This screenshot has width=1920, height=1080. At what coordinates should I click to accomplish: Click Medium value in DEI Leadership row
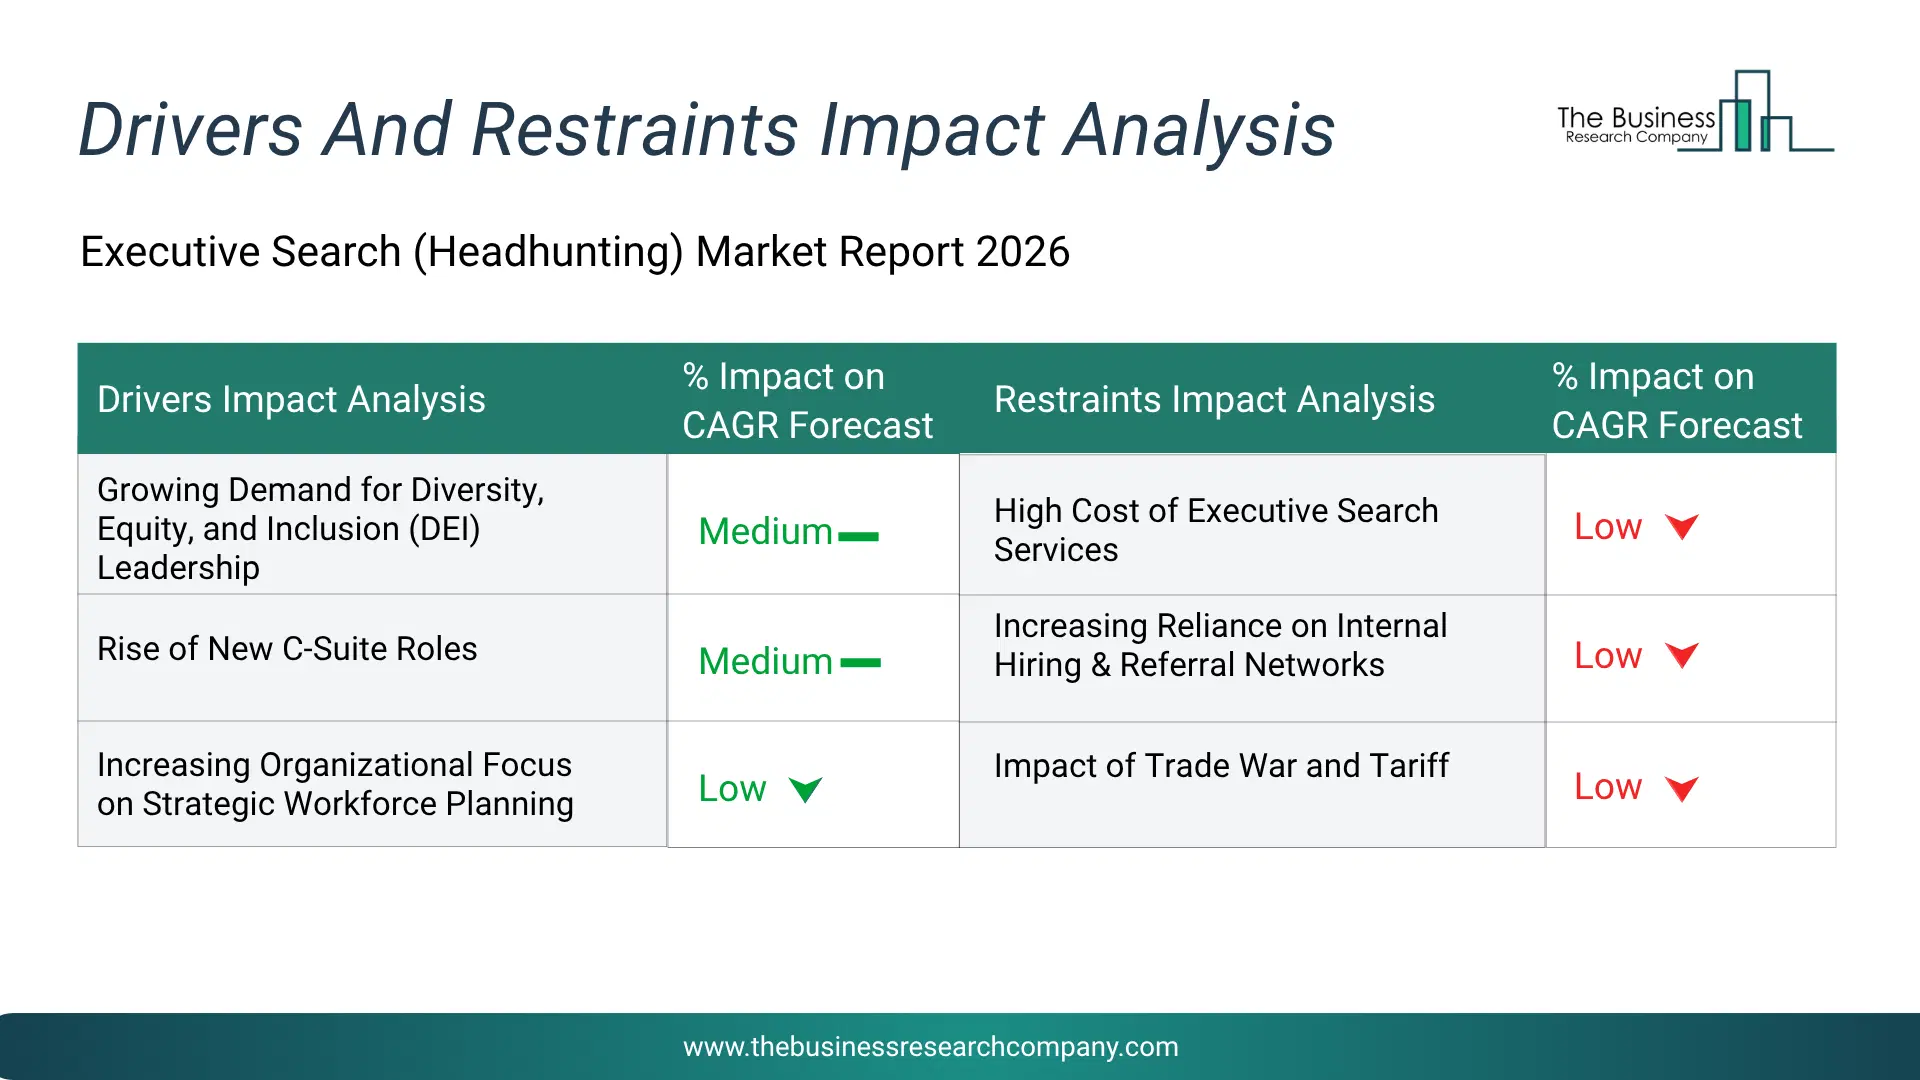[x=765, y=531]
